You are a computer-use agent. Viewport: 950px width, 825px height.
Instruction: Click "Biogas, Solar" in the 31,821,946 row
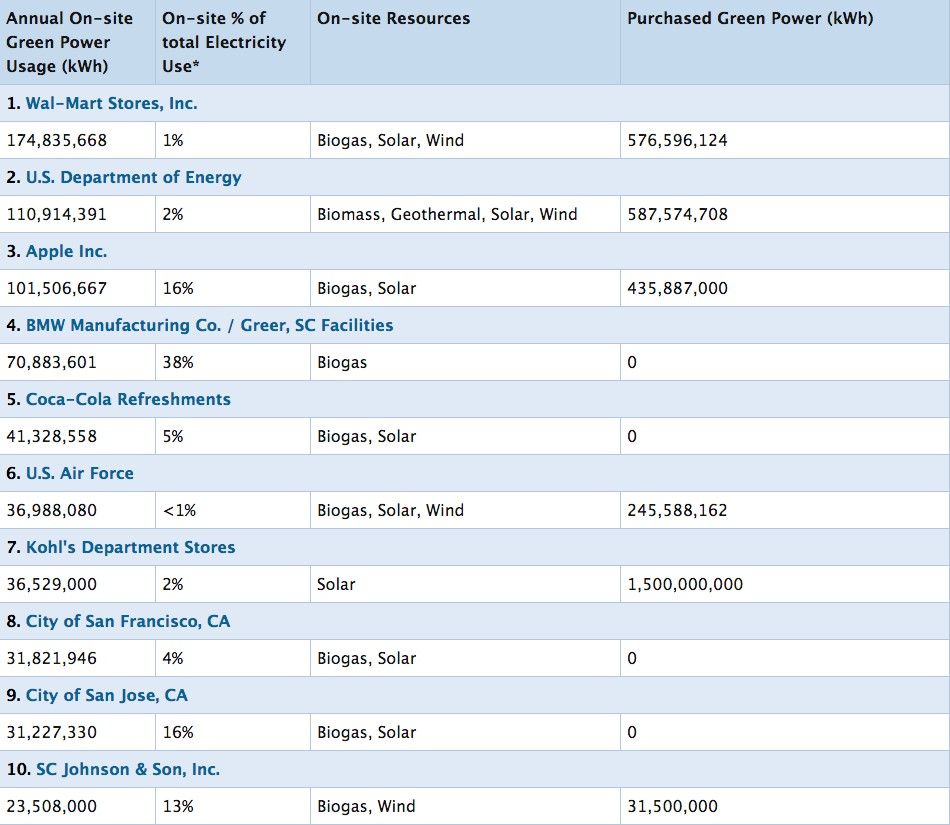point(367,658)
